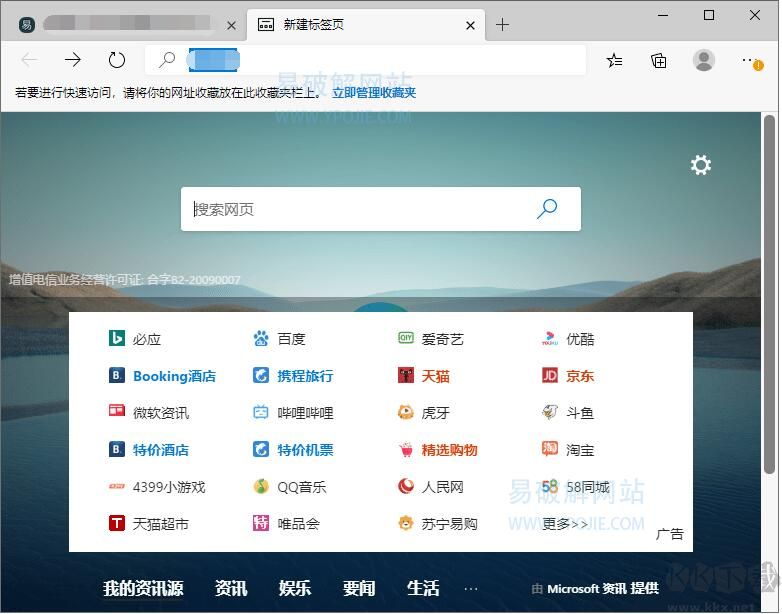
Task: Click the QQ Music icon
Action: coord(261,486)
